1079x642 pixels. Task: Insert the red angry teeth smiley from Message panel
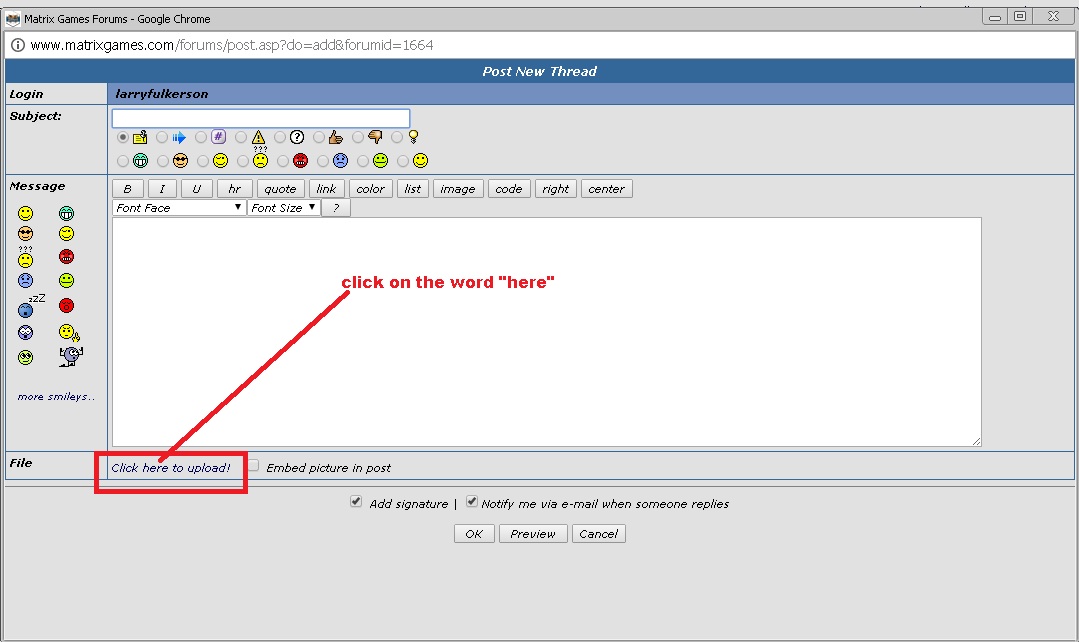[x=66, y=257]
